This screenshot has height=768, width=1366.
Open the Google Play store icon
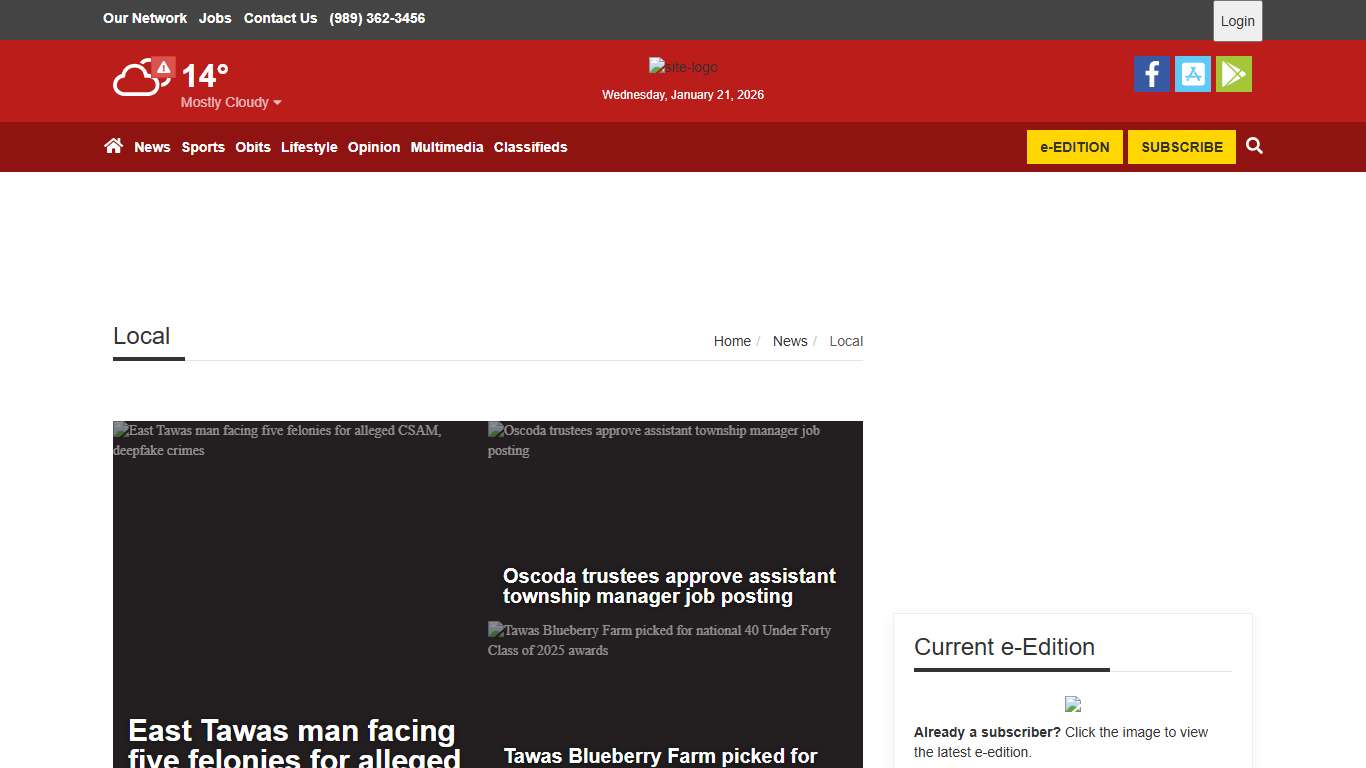pos(1233,74)
